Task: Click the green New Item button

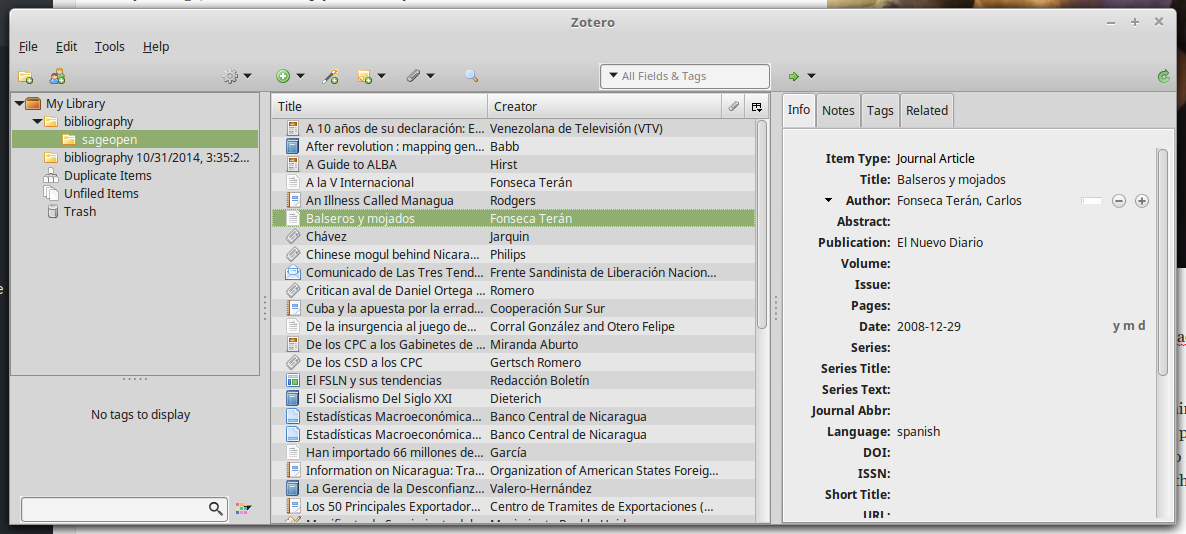Action: pos(283,76)
